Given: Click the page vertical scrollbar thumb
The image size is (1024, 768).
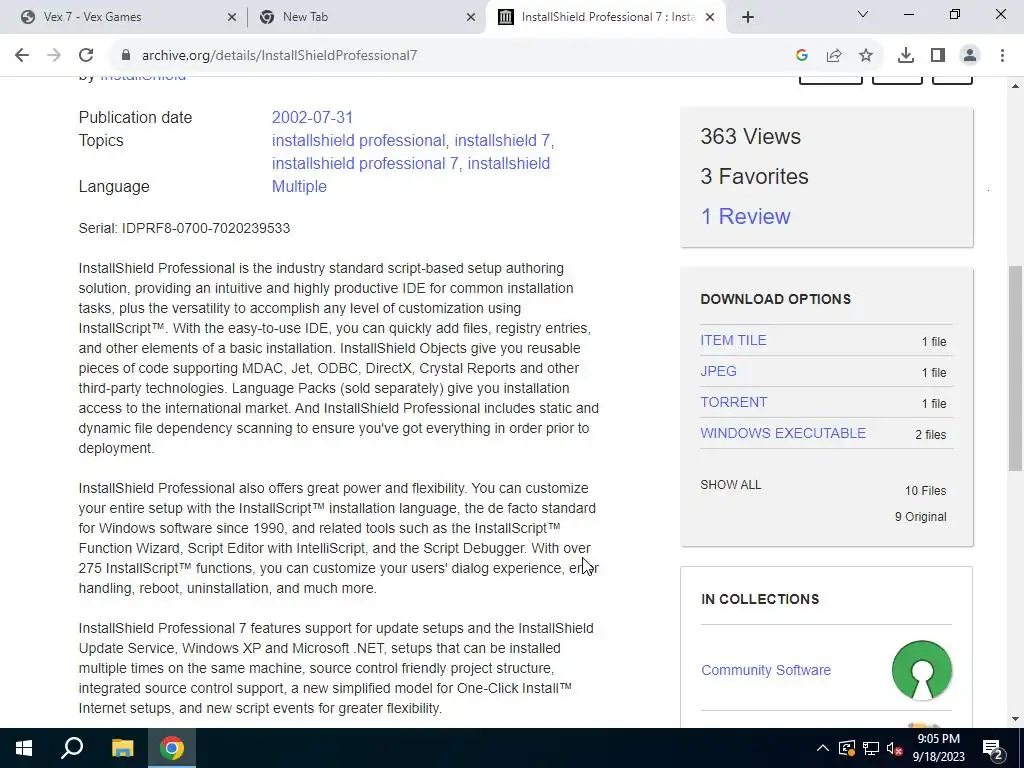Looking at the screenshot, I should click(1015, 368).
